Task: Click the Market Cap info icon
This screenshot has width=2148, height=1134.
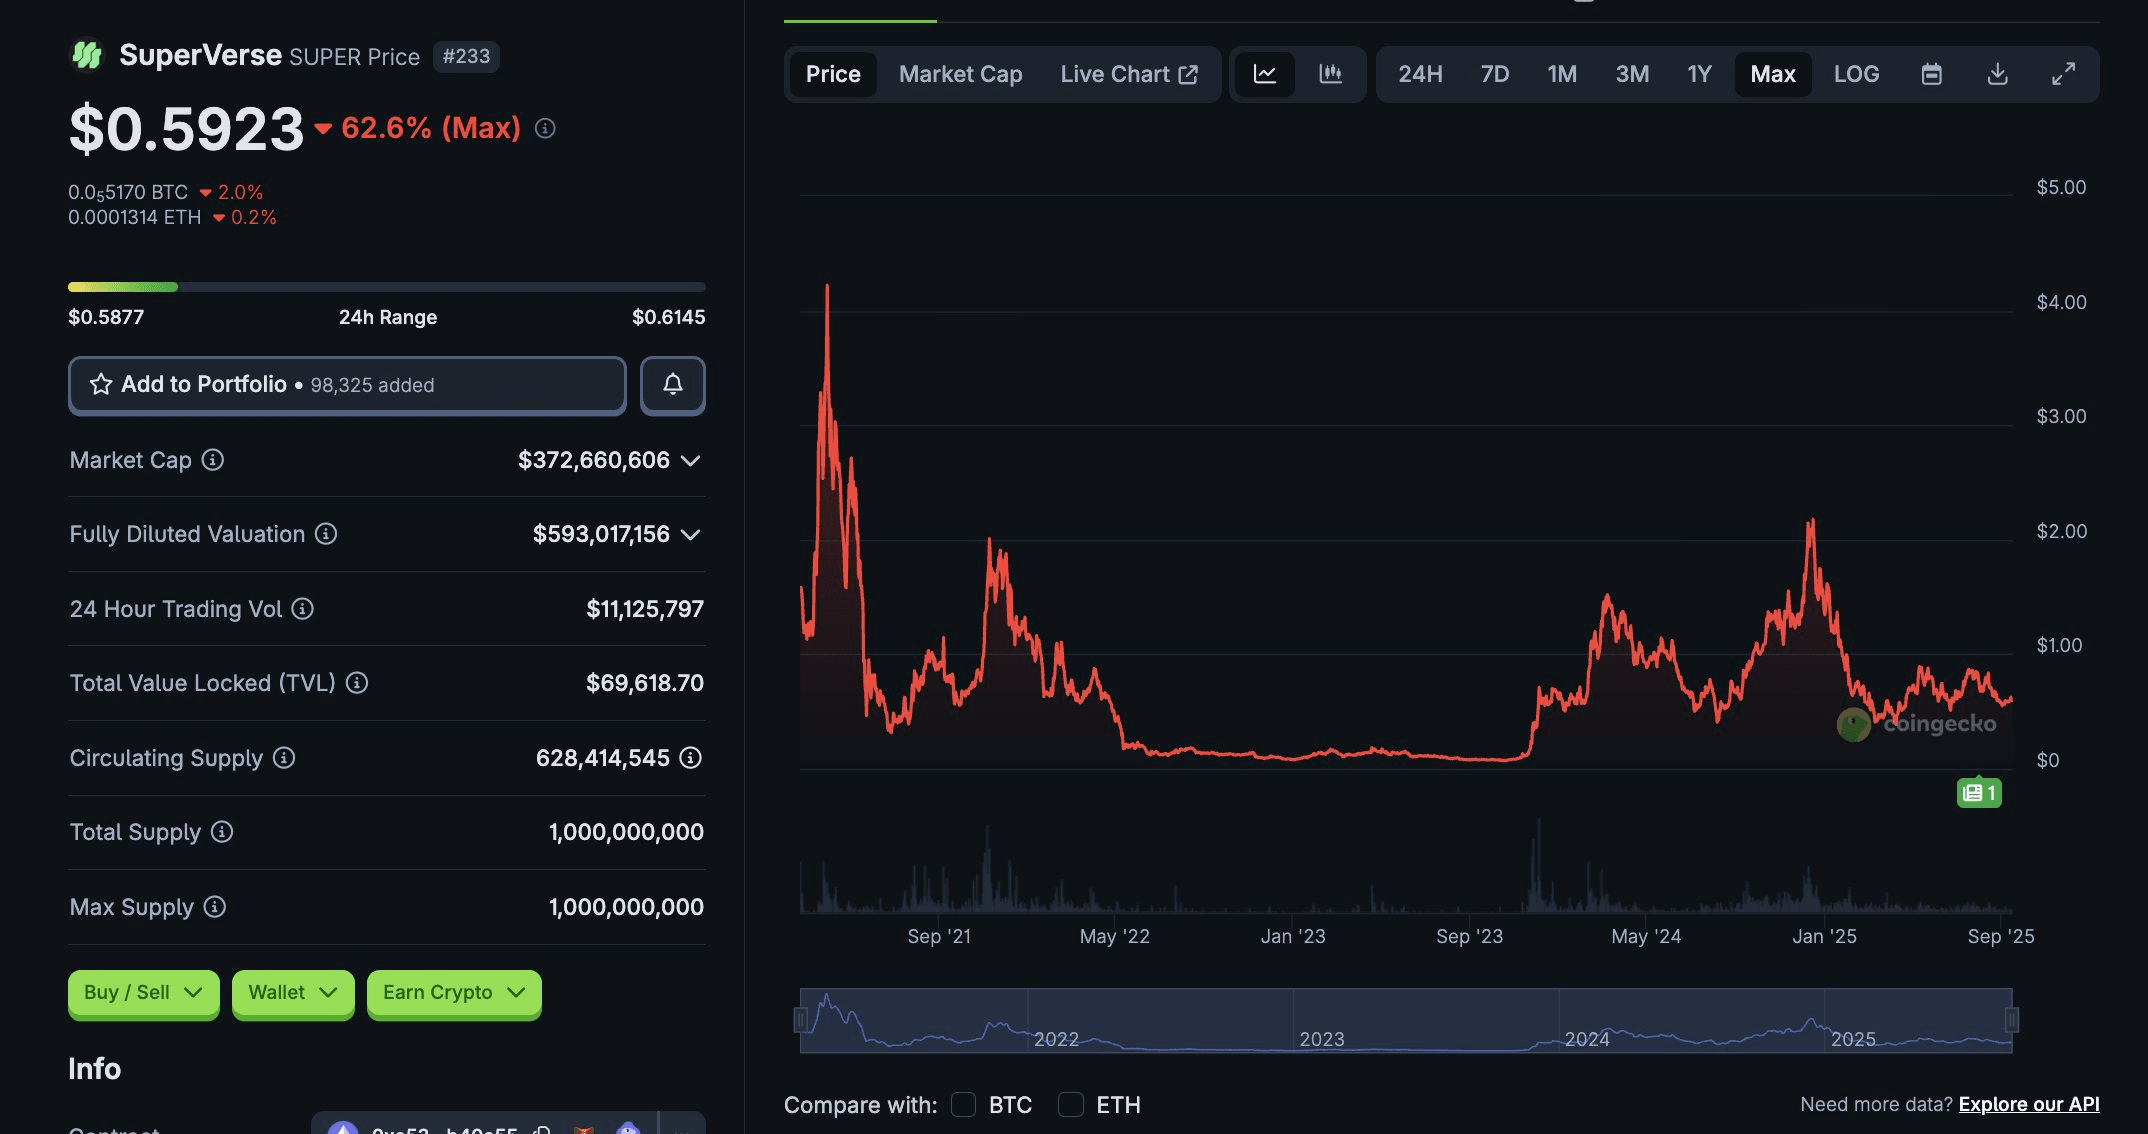Action: tap(213, 460)
